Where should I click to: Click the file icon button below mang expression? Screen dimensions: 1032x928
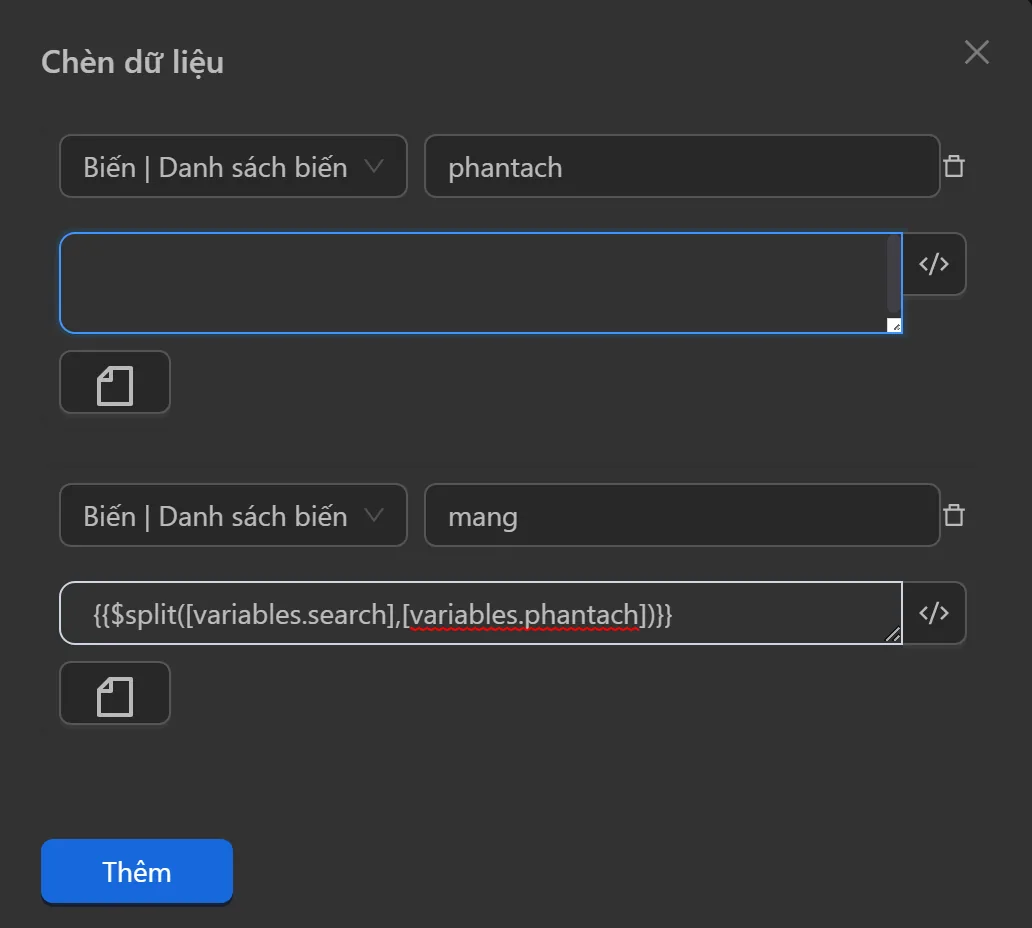point(115,693)
